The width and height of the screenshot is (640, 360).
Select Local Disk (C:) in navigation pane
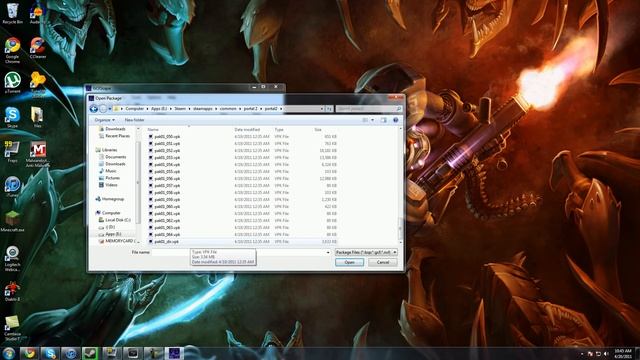tap(115, 220)
